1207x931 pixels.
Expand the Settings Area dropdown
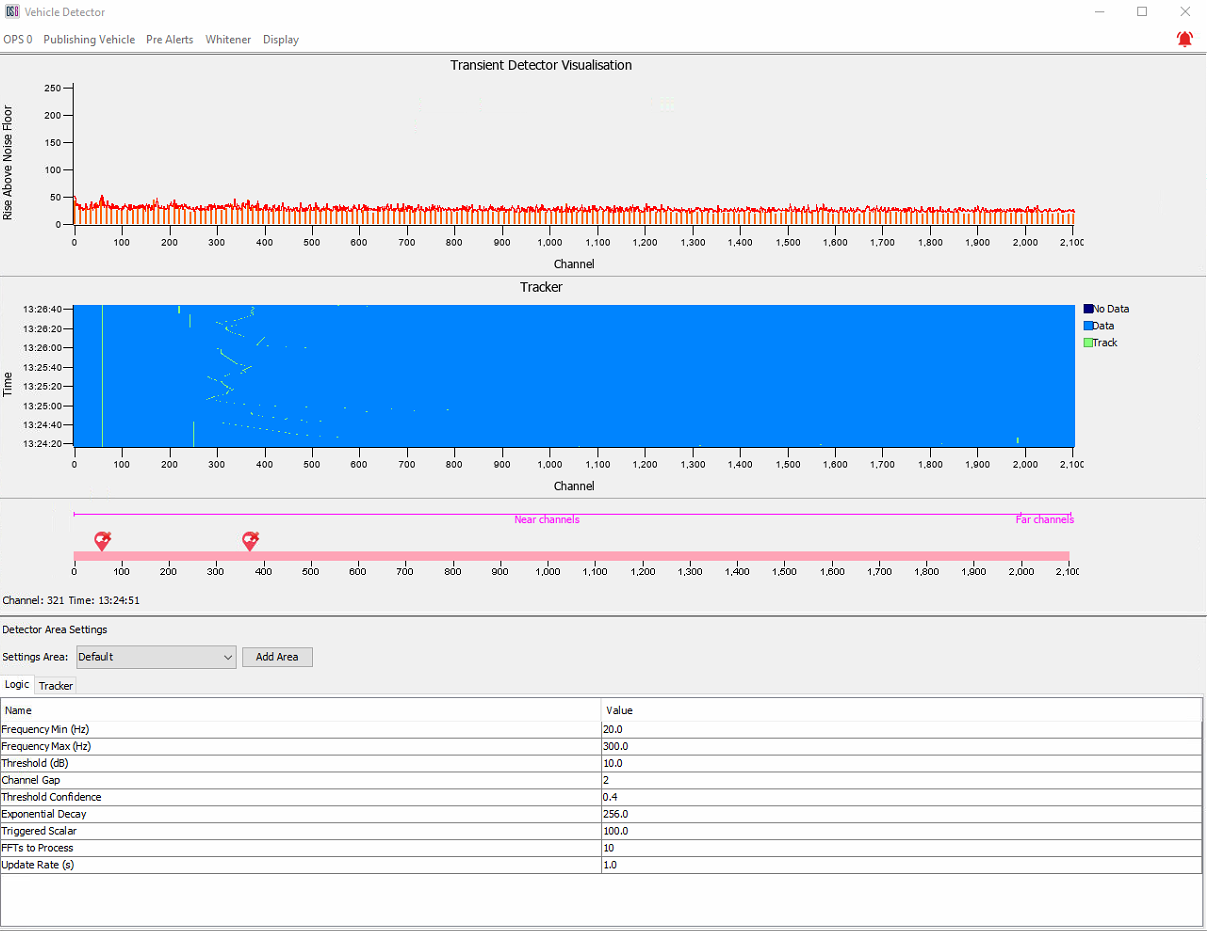(x=227, y=657)
